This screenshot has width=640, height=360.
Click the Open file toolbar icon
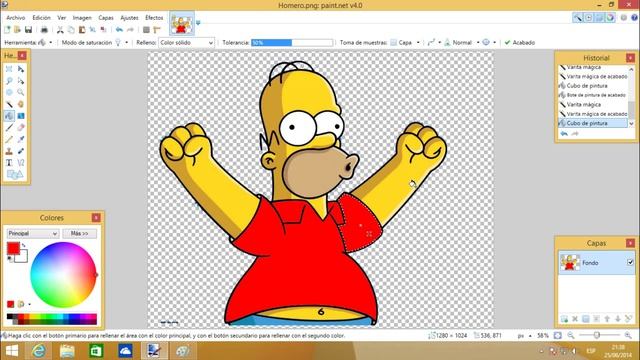[x=17, y=29]
